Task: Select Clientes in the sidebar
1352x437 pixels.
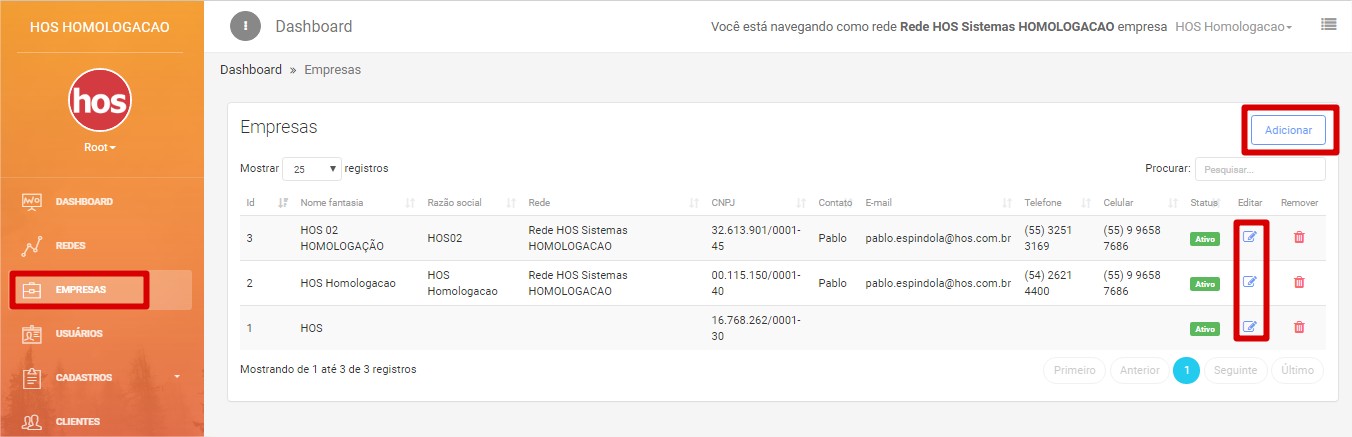Action: pyautogui.click(x=77, y=421)
